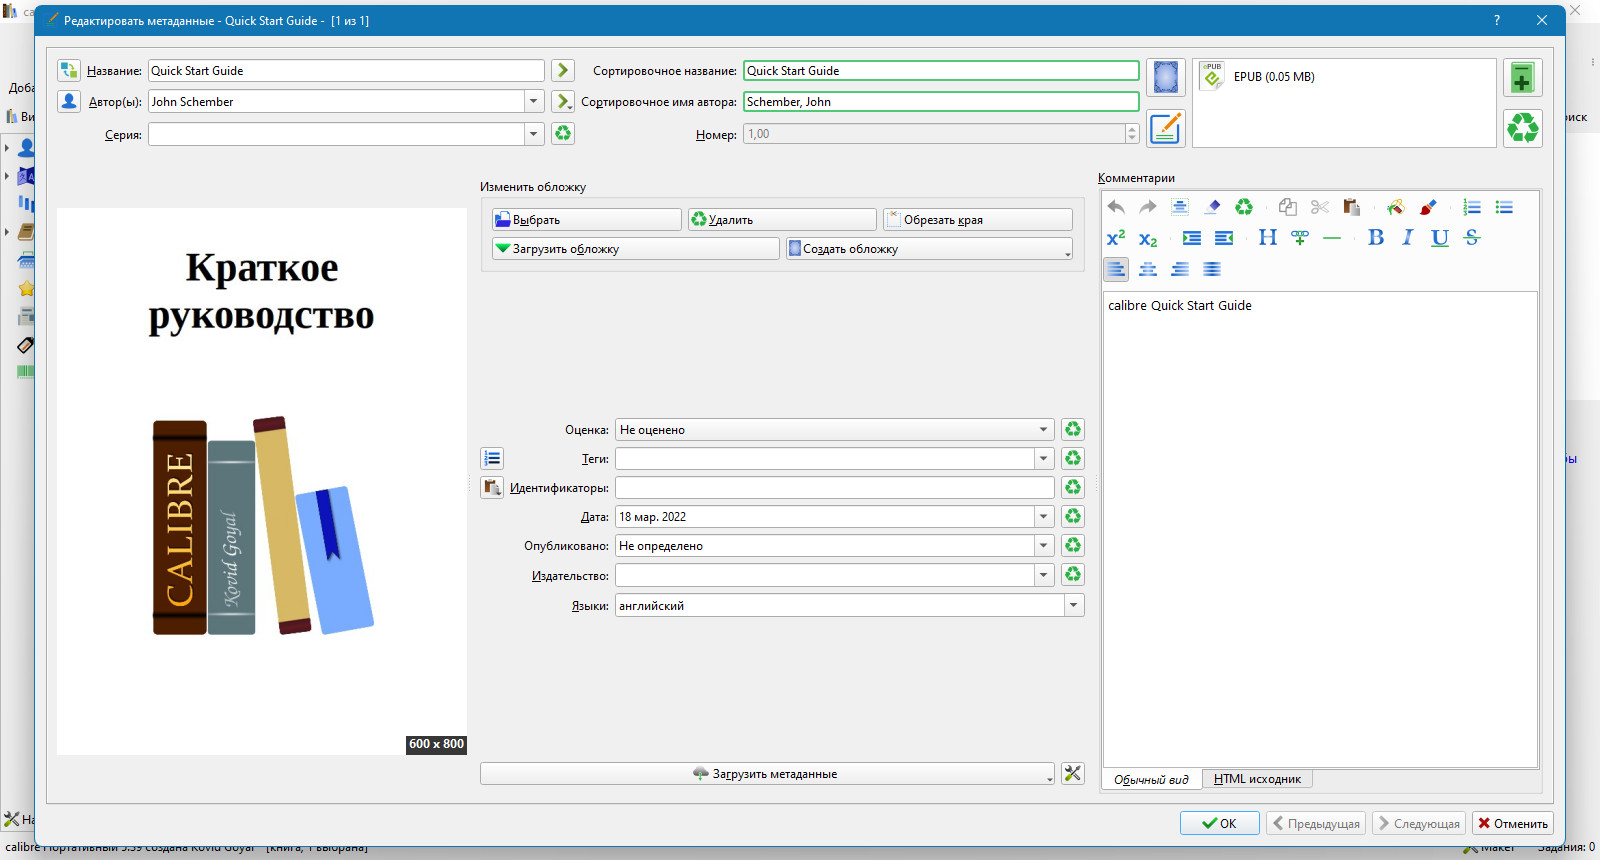The image size is (1600, 860).
Task: Pick foreground text color brush icon
Action: tap(1427, 207)
